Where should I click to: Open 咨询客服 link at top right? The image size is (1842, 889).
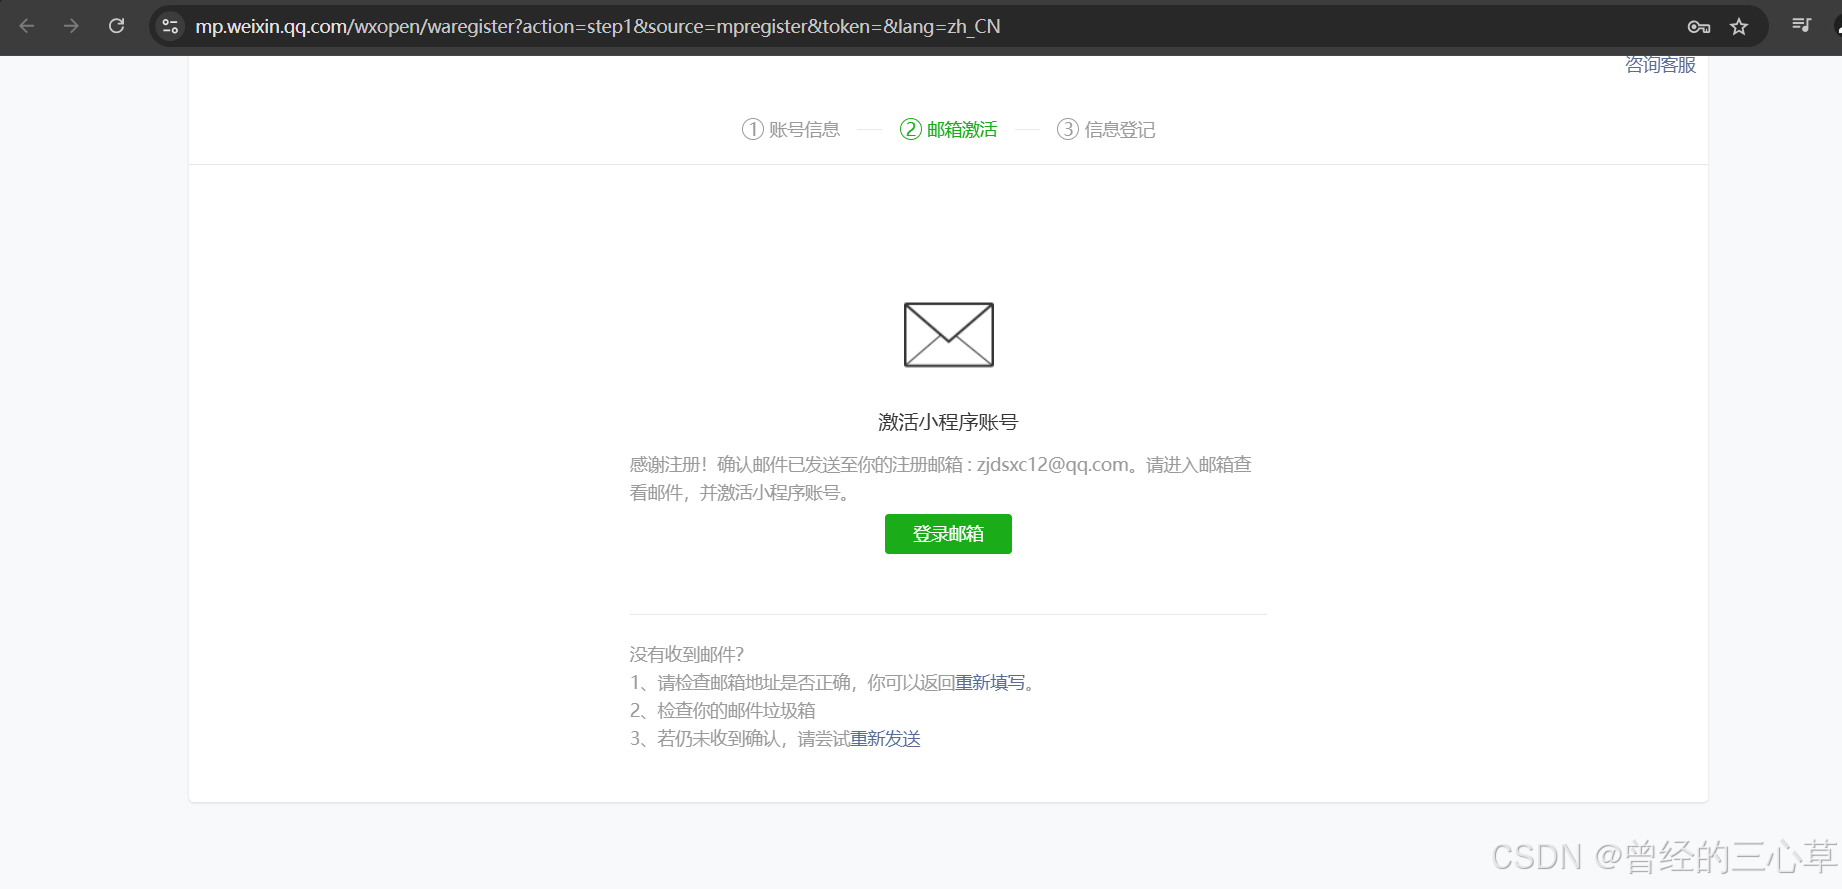pyautogui.click(x=1660, y=65)
